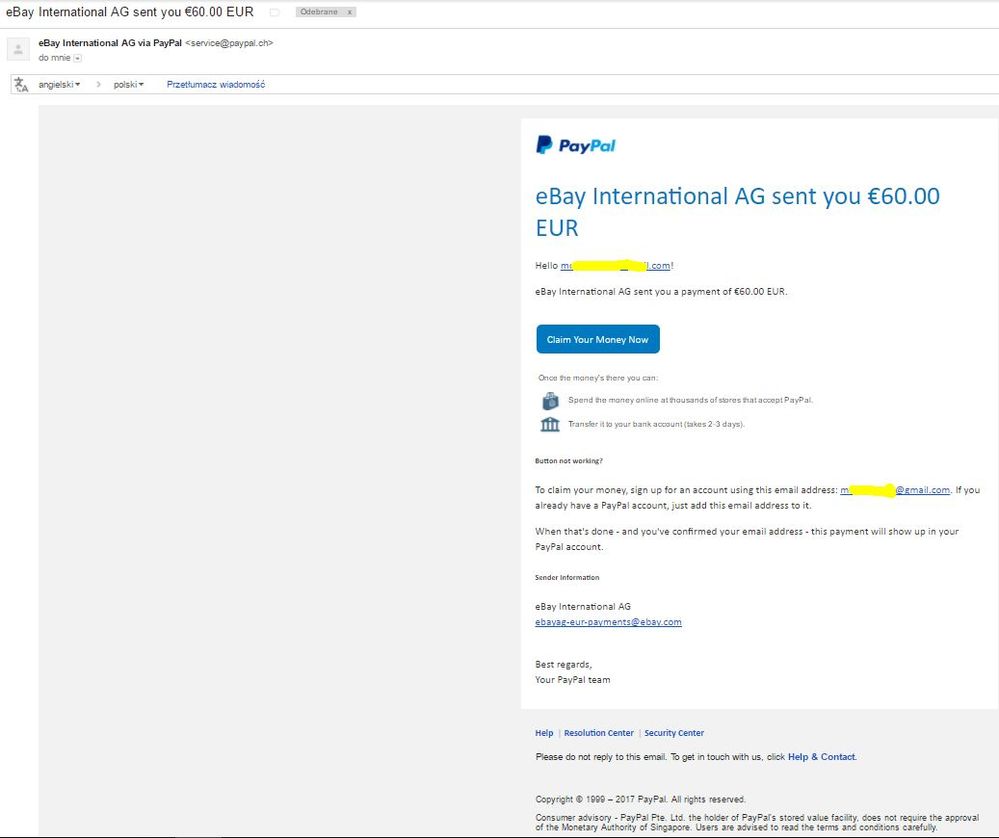Click the translate icon in translation bar
The width and height of the screenshot is (999, 838).
[x=20, y=85]
